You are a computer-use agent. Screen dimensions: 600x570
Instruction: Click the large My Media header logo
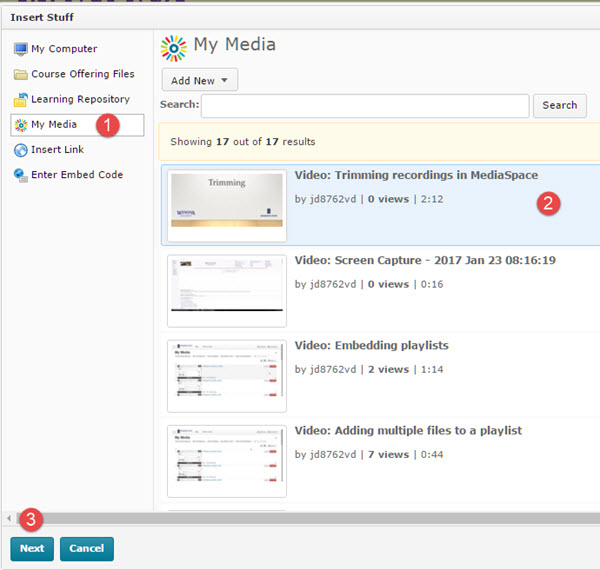coord(174,46)
